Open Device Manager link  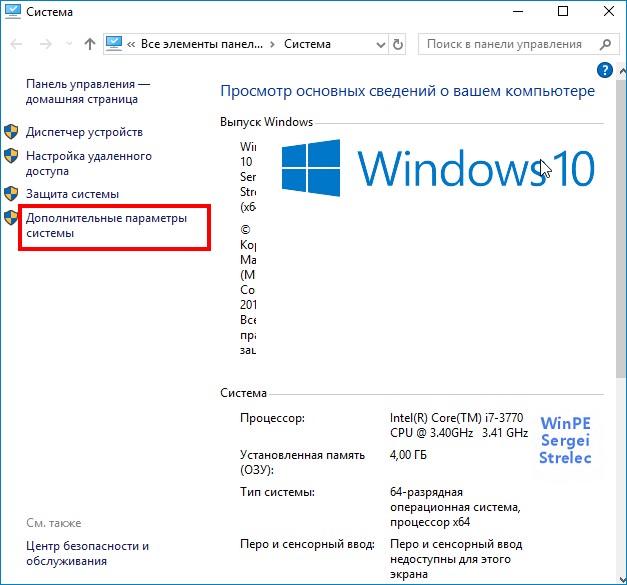click(84, 132)
